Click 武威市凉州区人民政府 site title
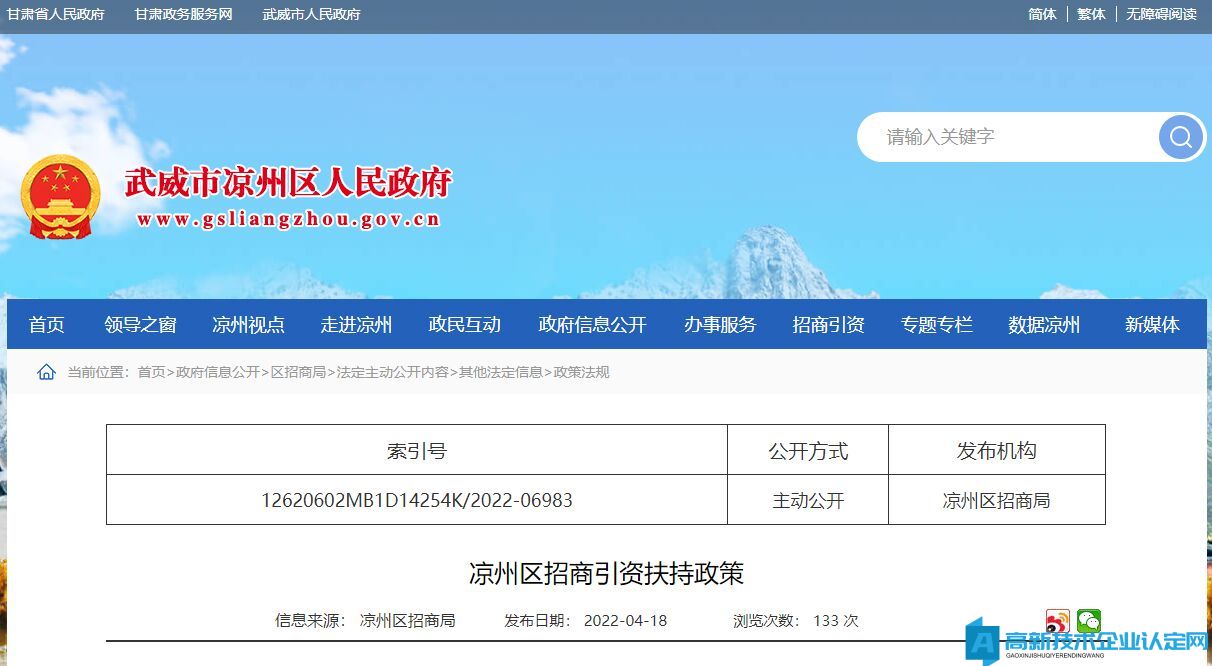The height and width of the screenshot is (666, 1212). (288, 183)
